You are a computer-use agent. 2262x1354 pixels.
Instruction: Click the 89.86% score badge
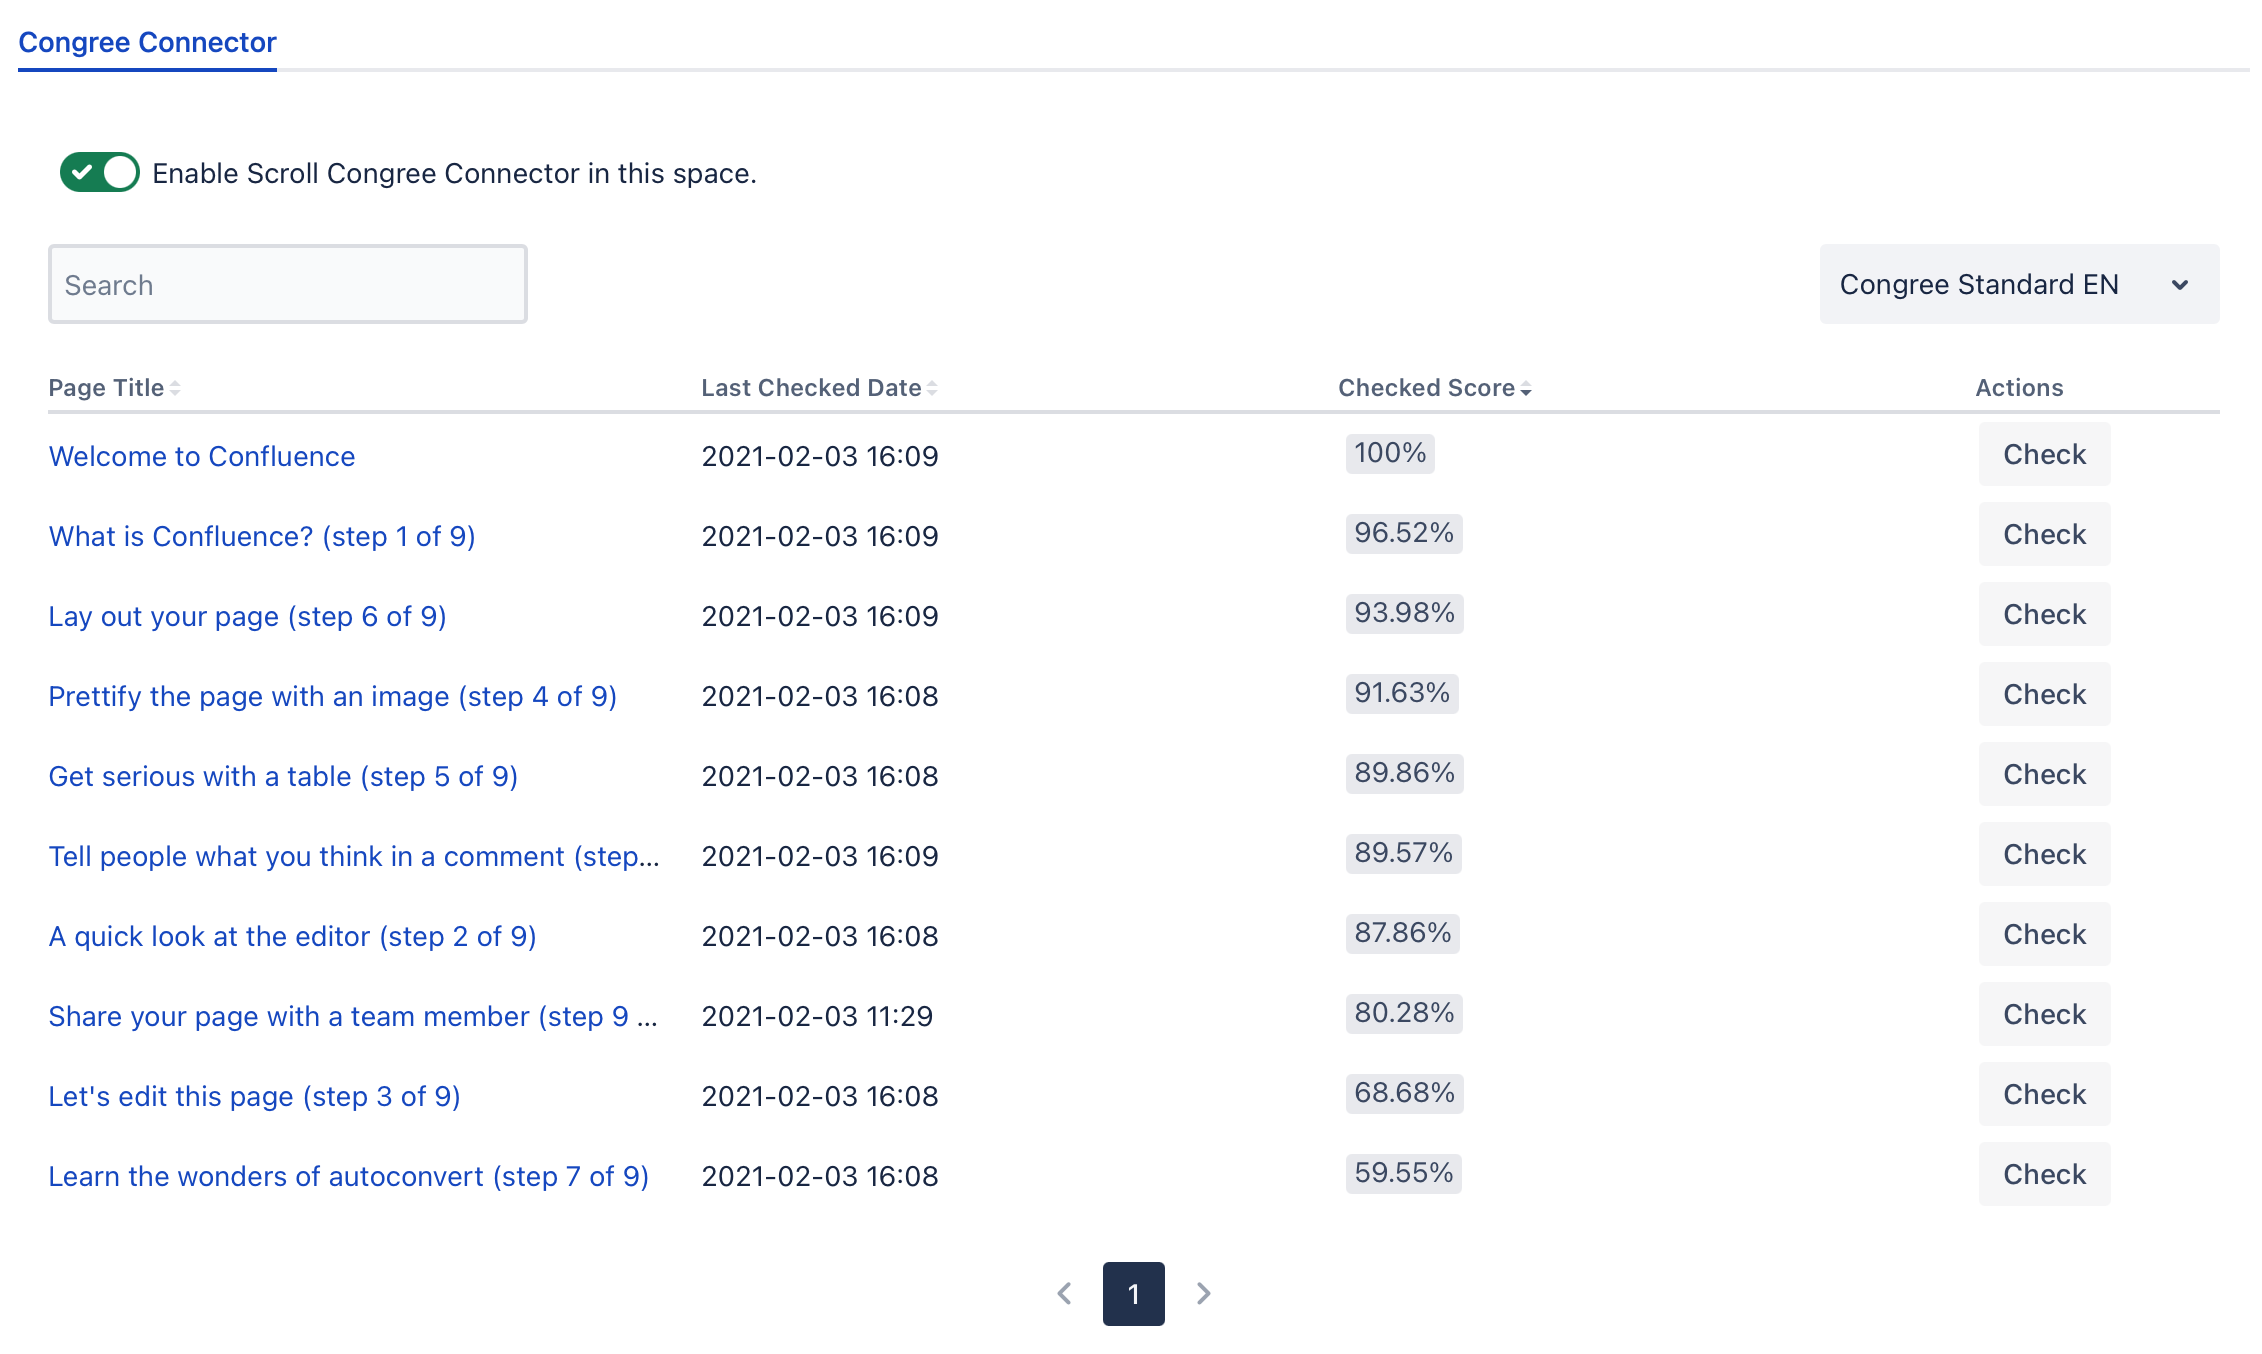coord(1404,773)
